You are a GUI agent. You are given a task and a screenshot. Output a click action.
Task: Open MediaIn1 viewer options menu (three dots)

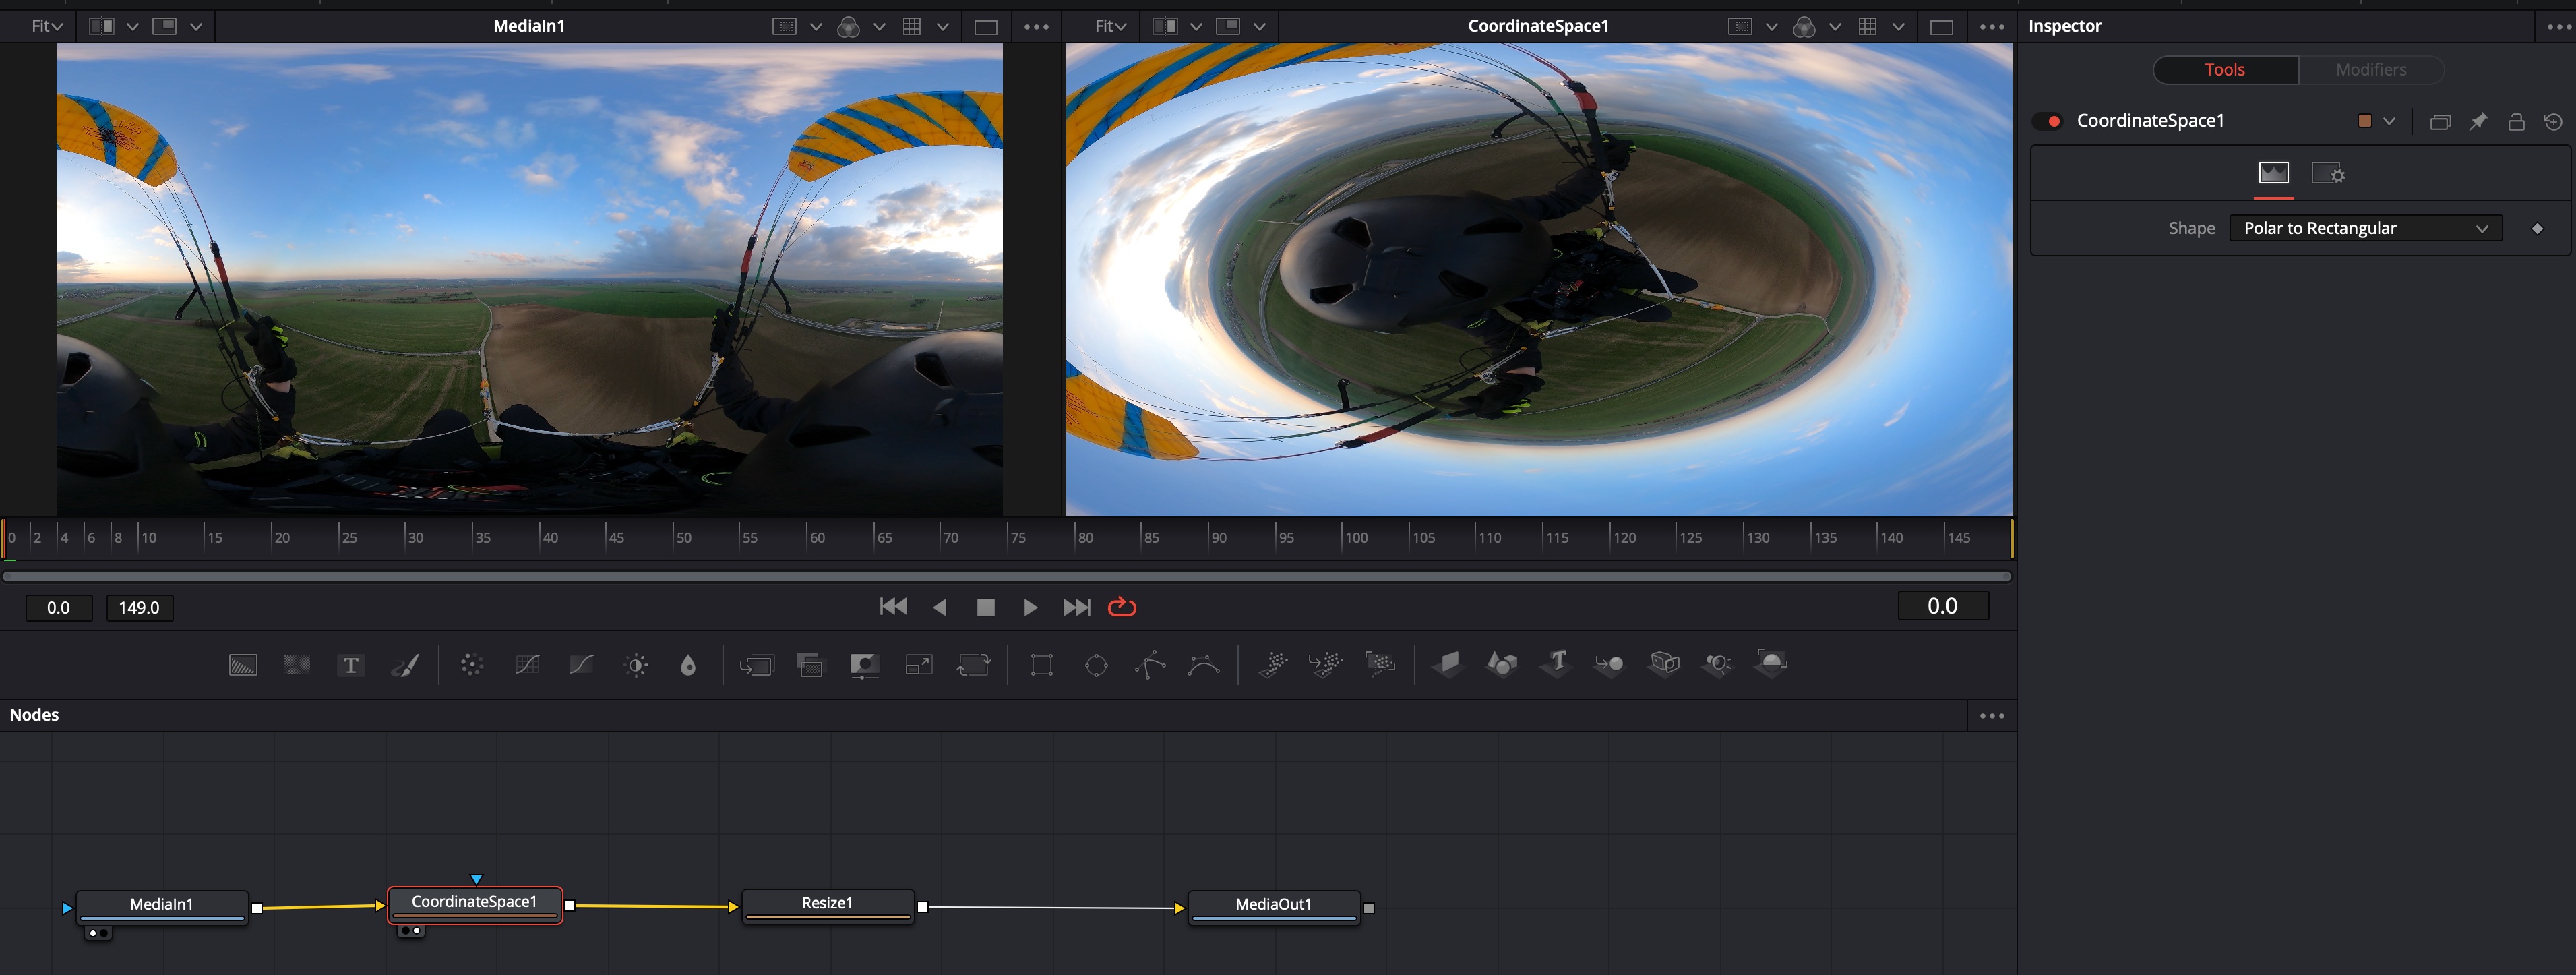click(1037, 27)
